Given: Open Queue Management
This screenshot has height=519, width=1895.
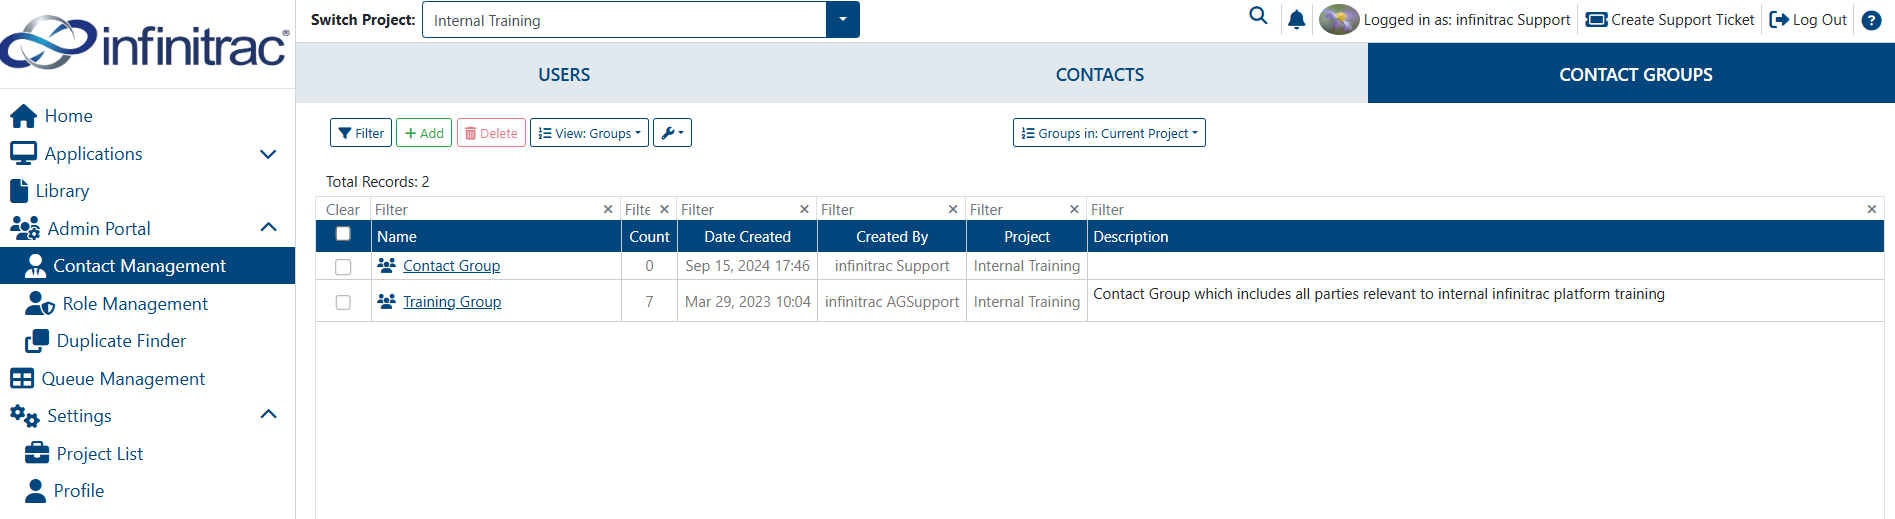Looking at the screenshot, I should click(x=123, y=379).
